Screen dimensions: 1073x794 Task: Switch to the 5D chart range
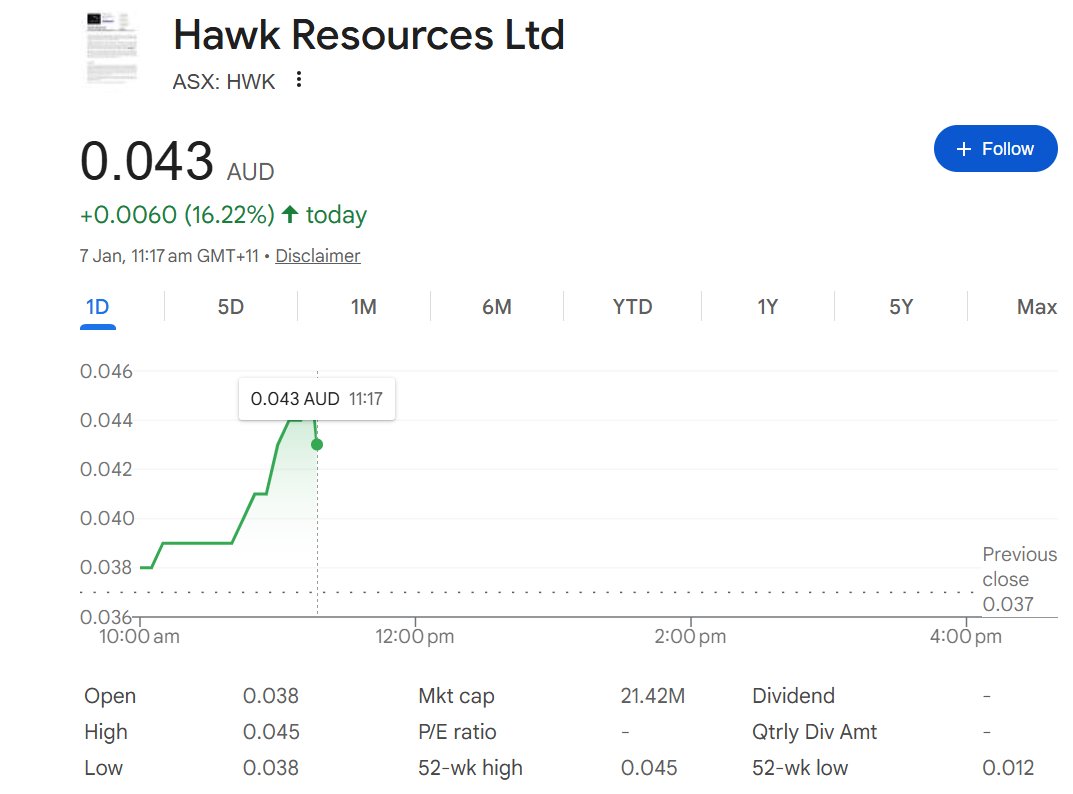click(231, 307)
